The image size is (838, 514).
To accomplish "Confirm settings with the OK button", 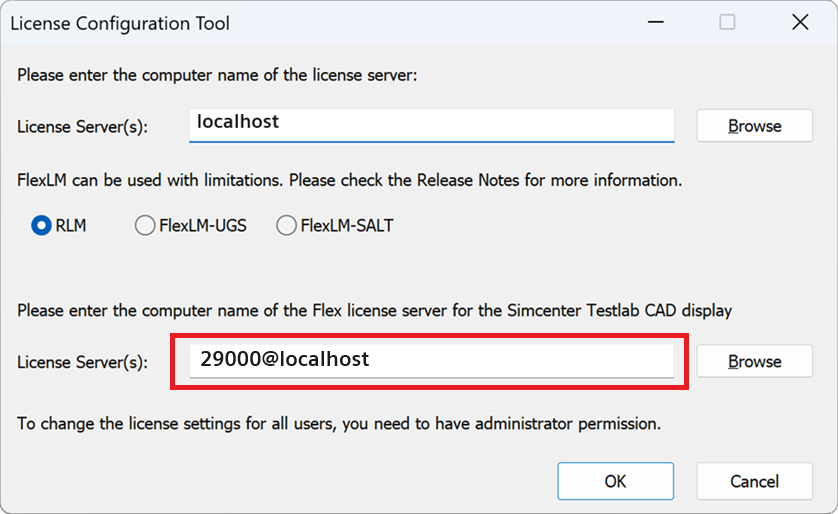I will click(x=615, y=481).
